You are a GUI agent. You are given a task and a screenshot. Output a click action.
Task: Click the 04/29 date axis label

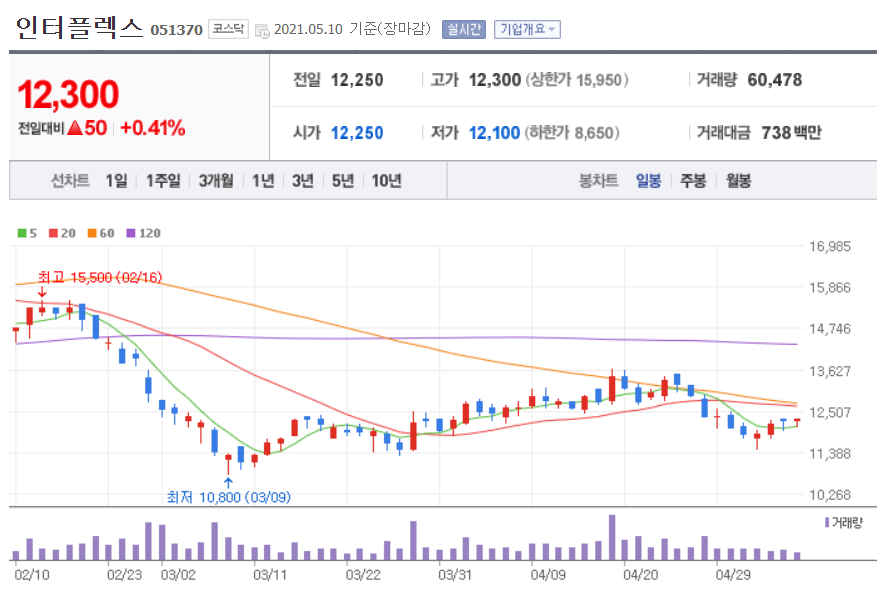(733, 575)
